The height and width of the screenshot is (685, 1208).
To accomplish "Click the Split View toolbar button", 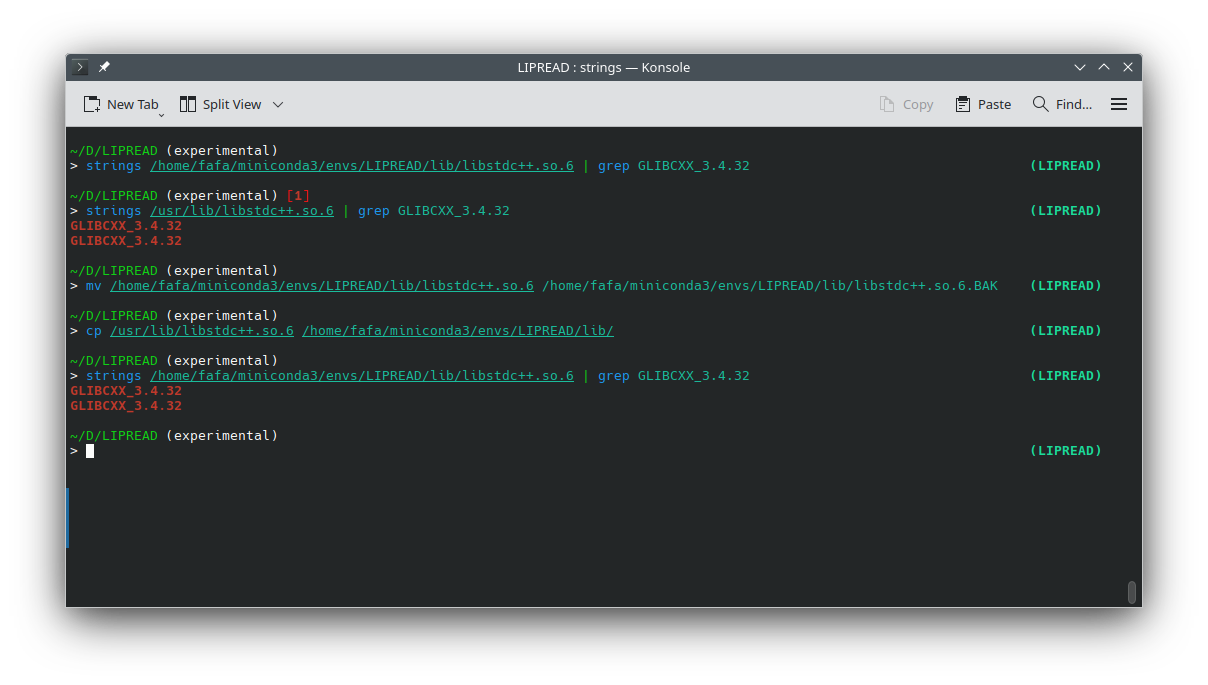I will (220, 104).
